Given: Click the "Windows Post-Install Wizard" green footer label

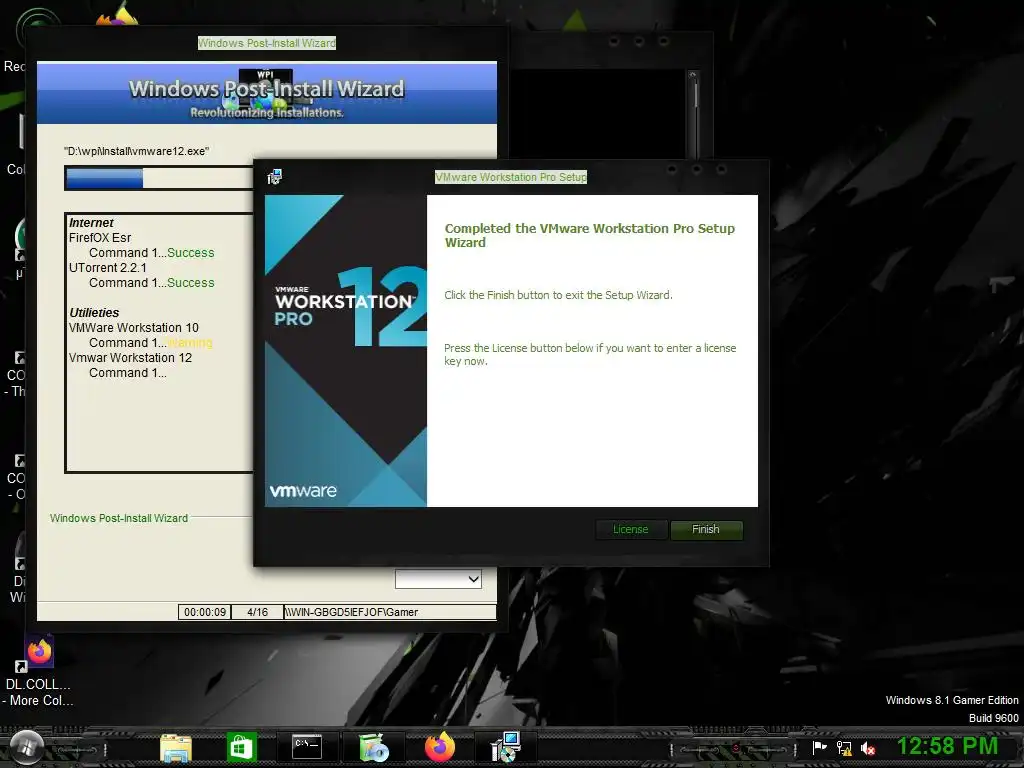Looking at the screenshot, I should click(x=119, y=518).
